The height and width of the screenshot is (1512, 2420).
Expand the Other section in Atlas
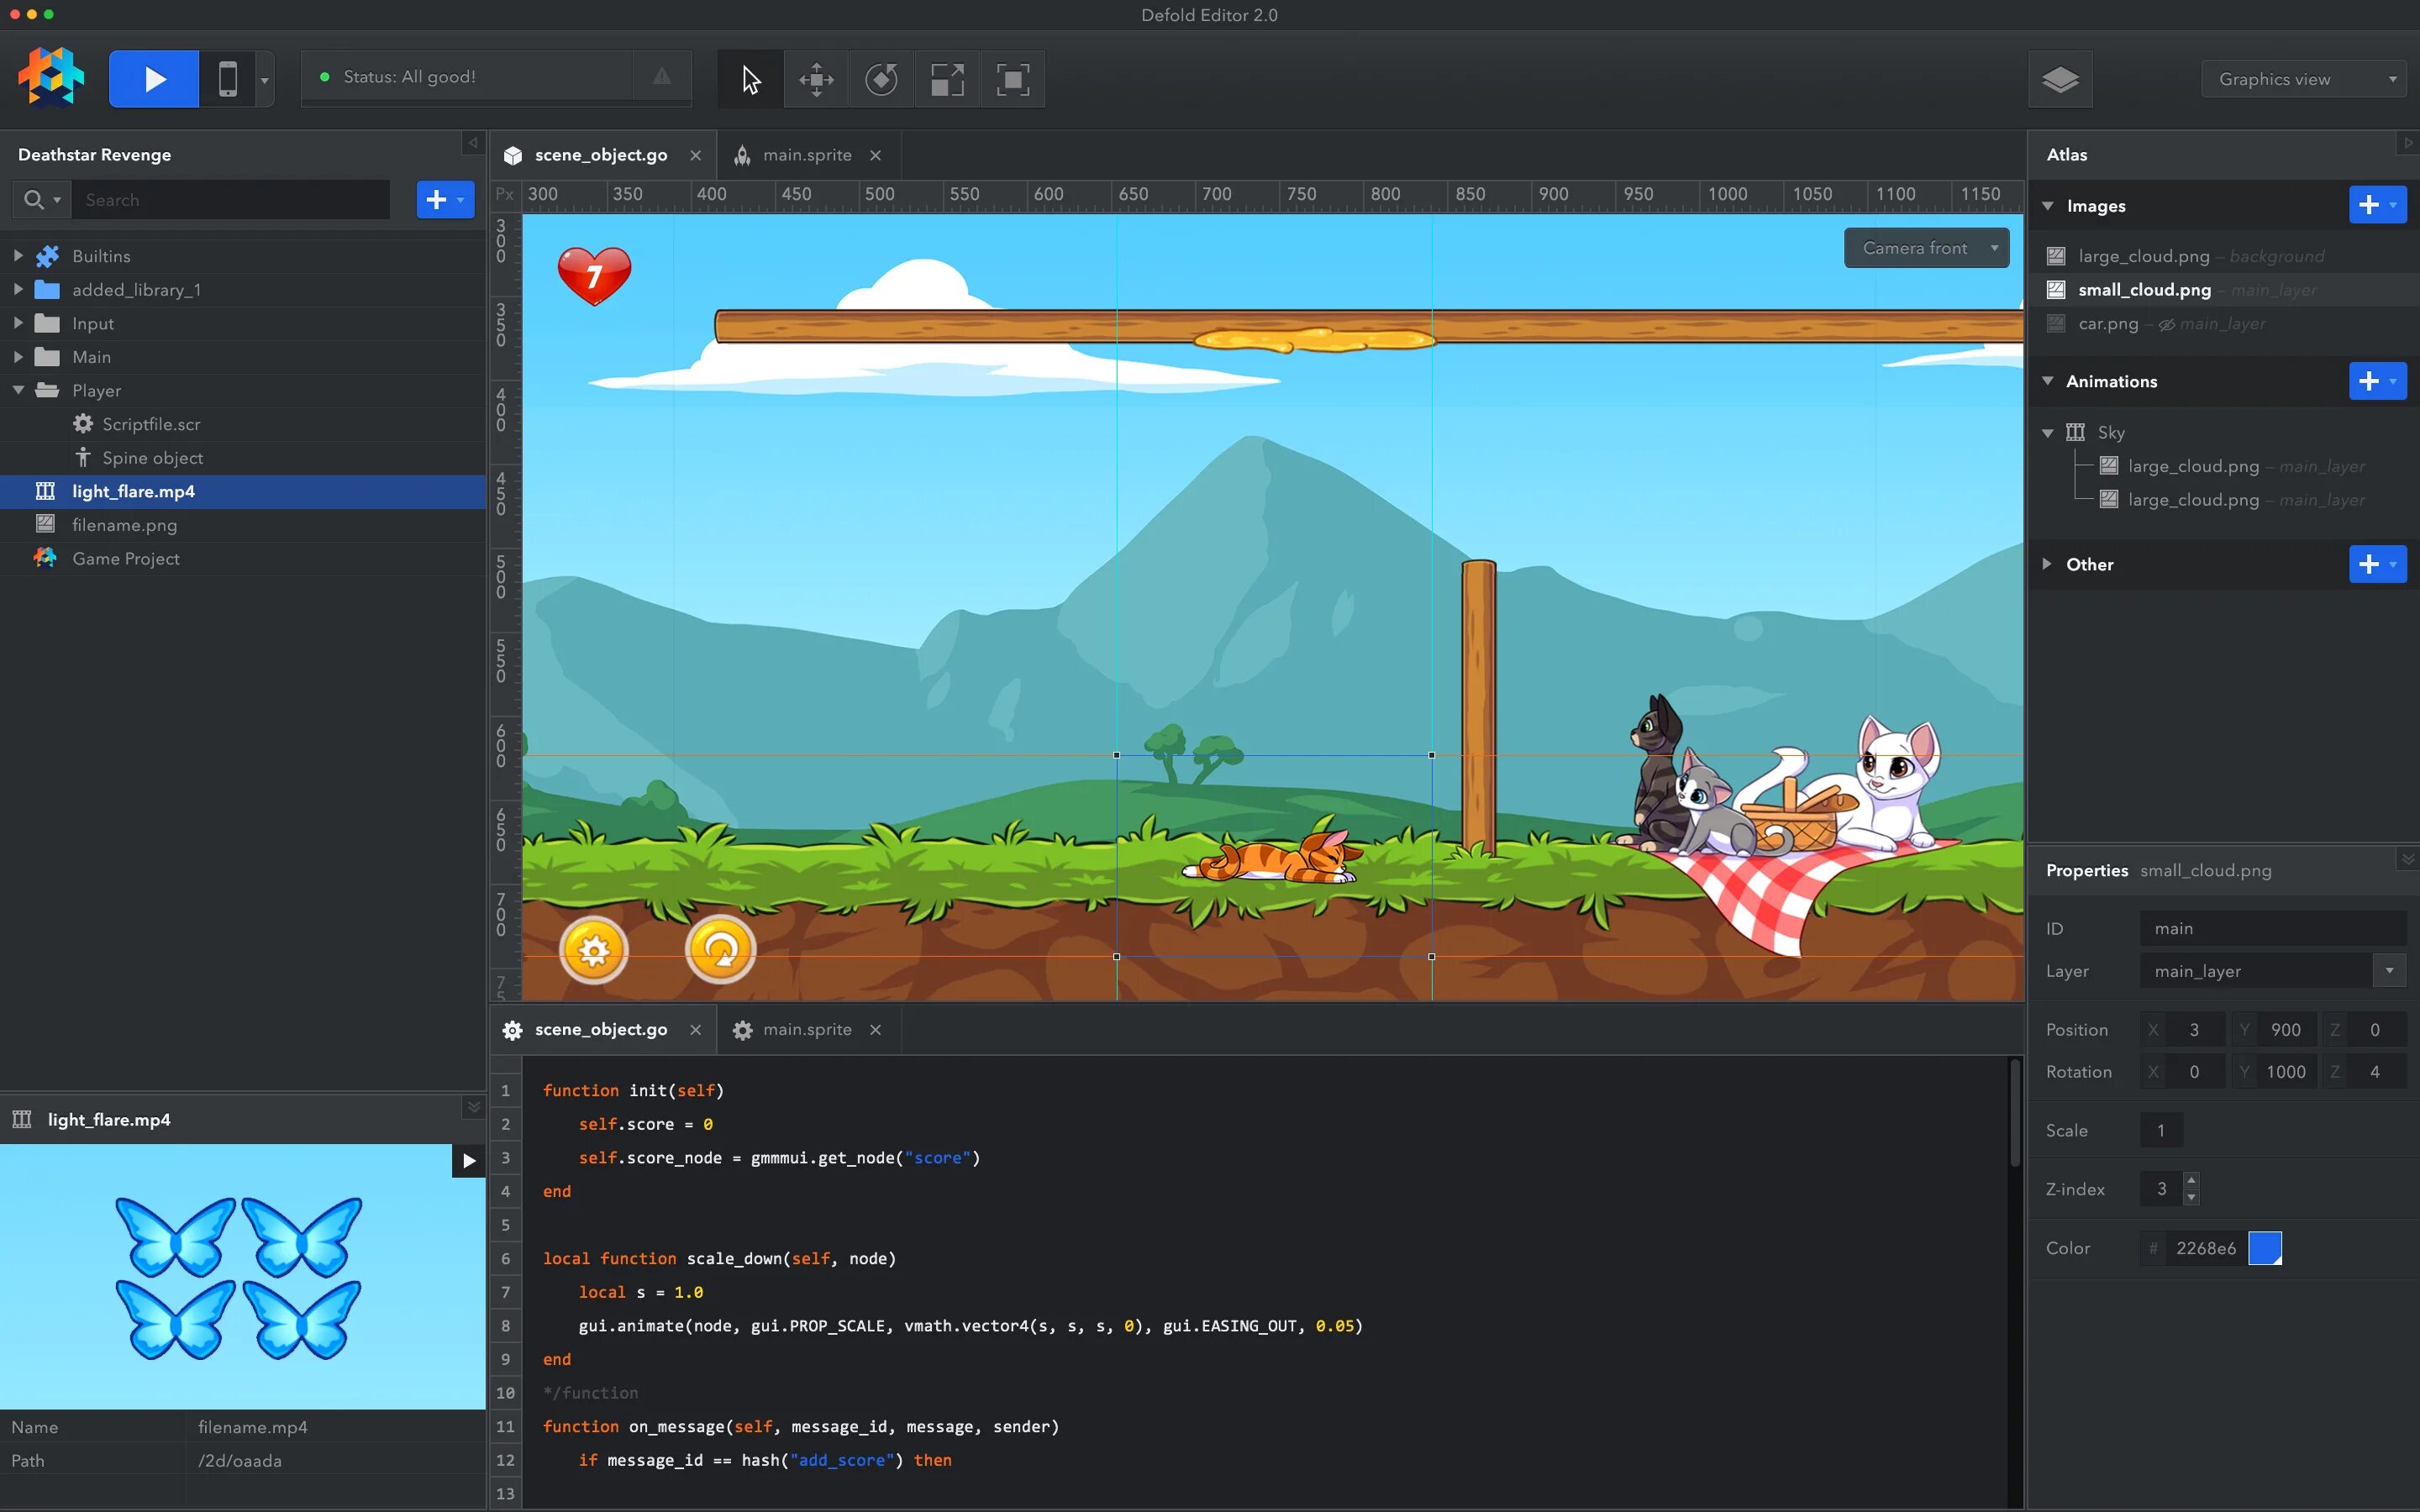click(x=2047, y=564)
